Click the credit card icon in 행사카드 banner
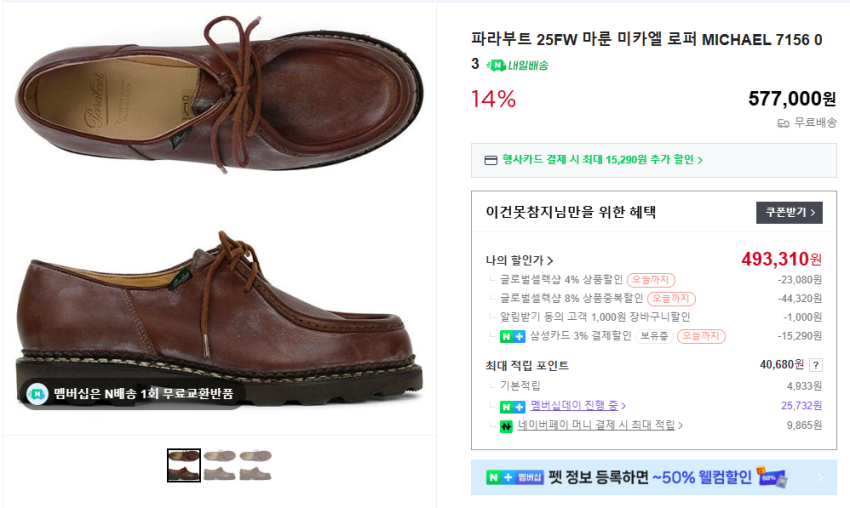The width and height of the screenshot is (850, 508). point(490,160)
